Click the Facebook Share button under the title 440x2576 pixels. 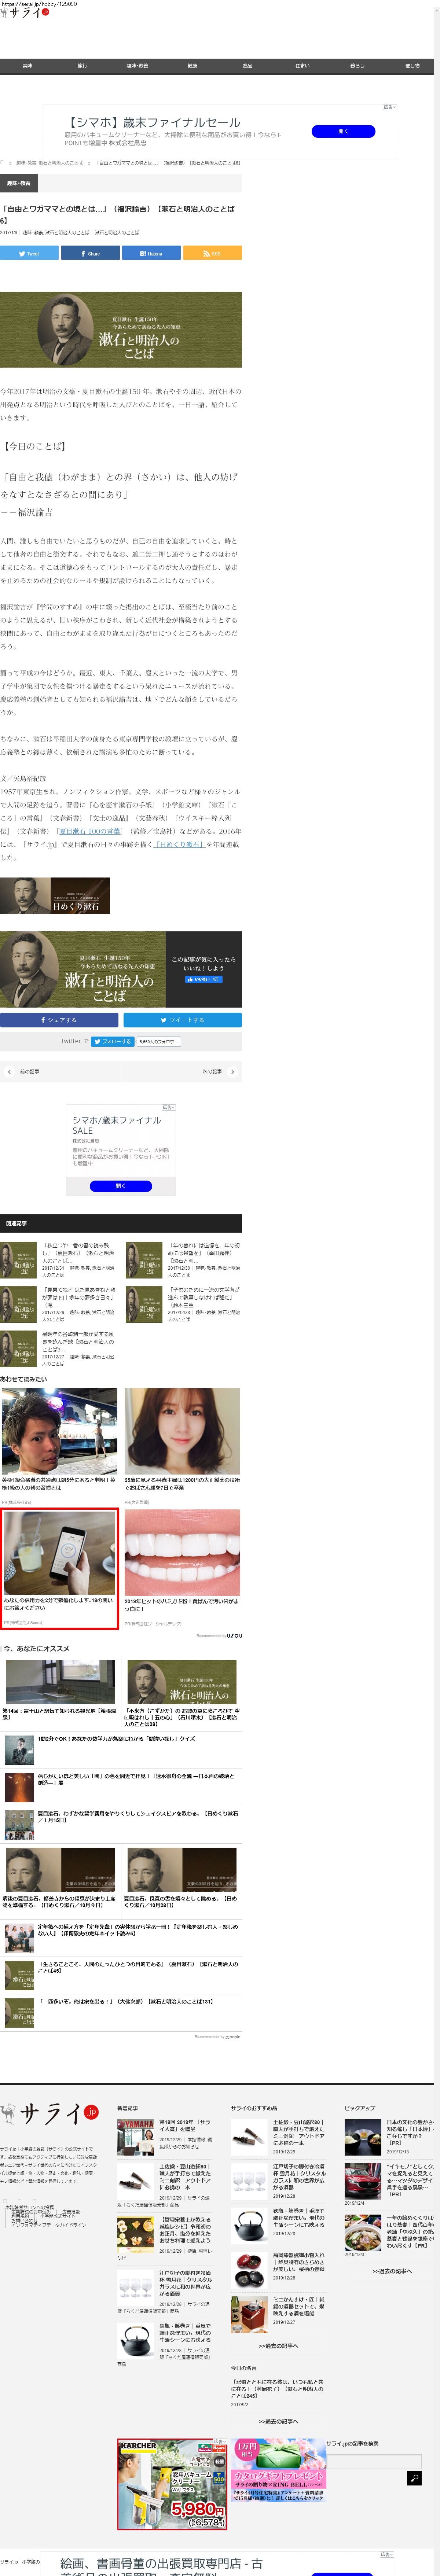(90, 253)
